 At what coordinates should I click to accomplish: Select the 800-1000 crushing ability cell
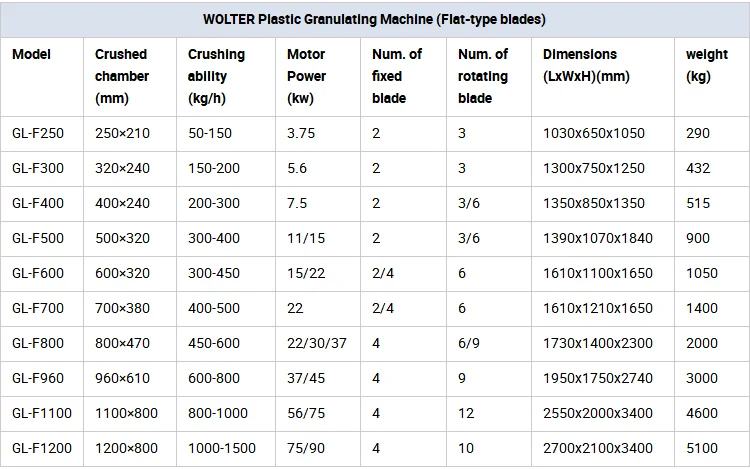(x=218, y=414)
